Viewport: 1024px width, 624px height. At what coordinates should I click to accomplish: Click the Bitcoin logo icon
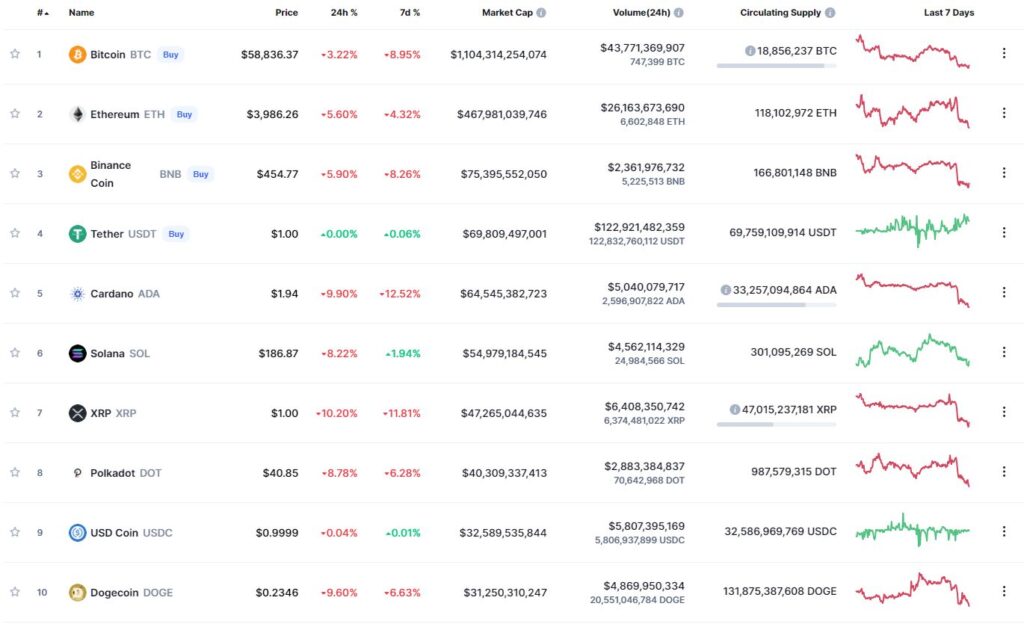[78, 54]
